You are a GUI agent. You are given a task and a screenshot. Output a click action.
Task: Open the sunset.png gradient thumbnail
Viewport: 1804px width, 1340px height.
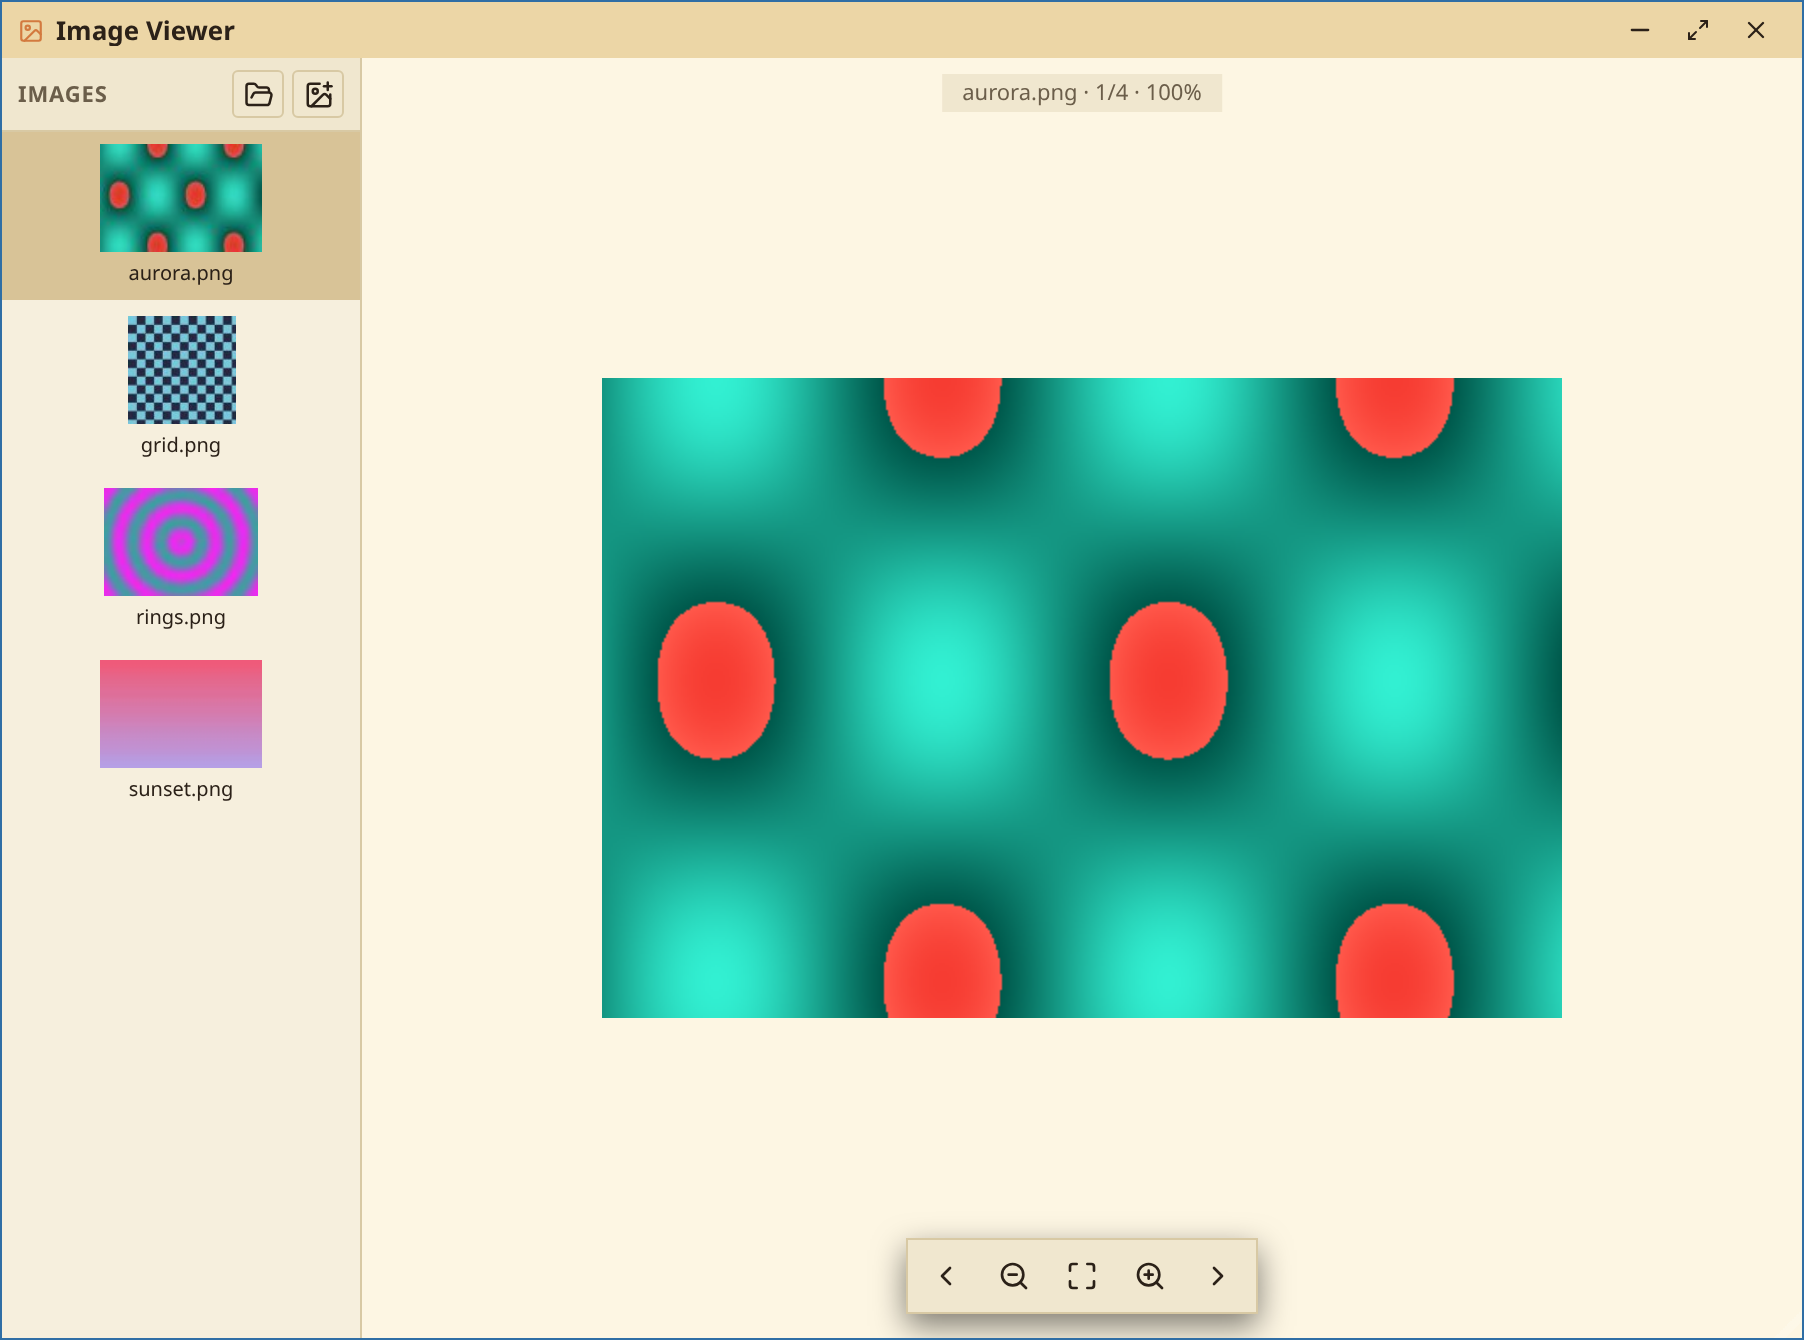pos(181,714)
